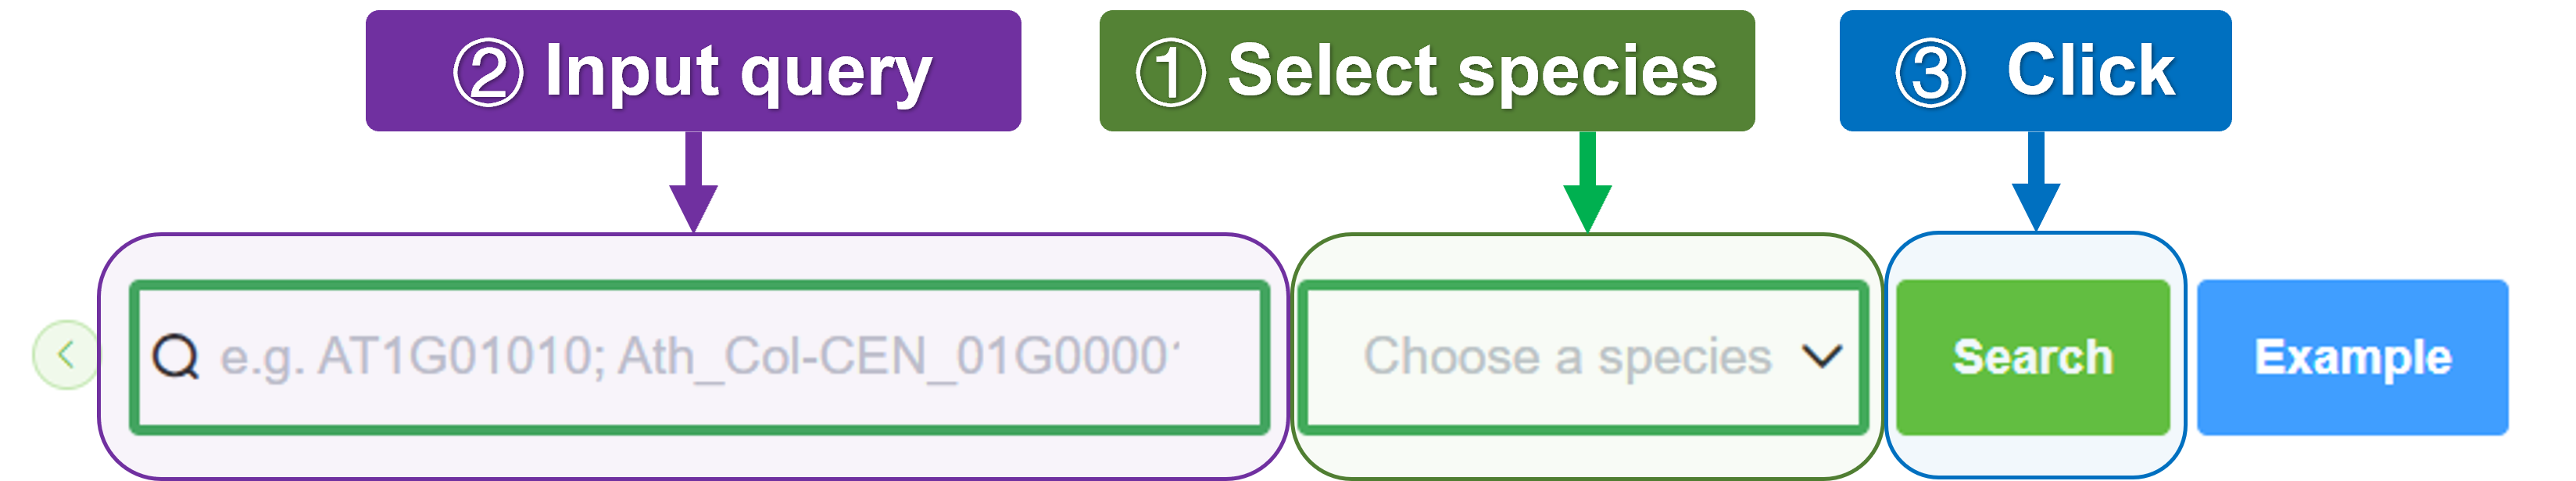
Task: Click the "e.g. AT1G01010" placeholder text
Action: [410, 357]
